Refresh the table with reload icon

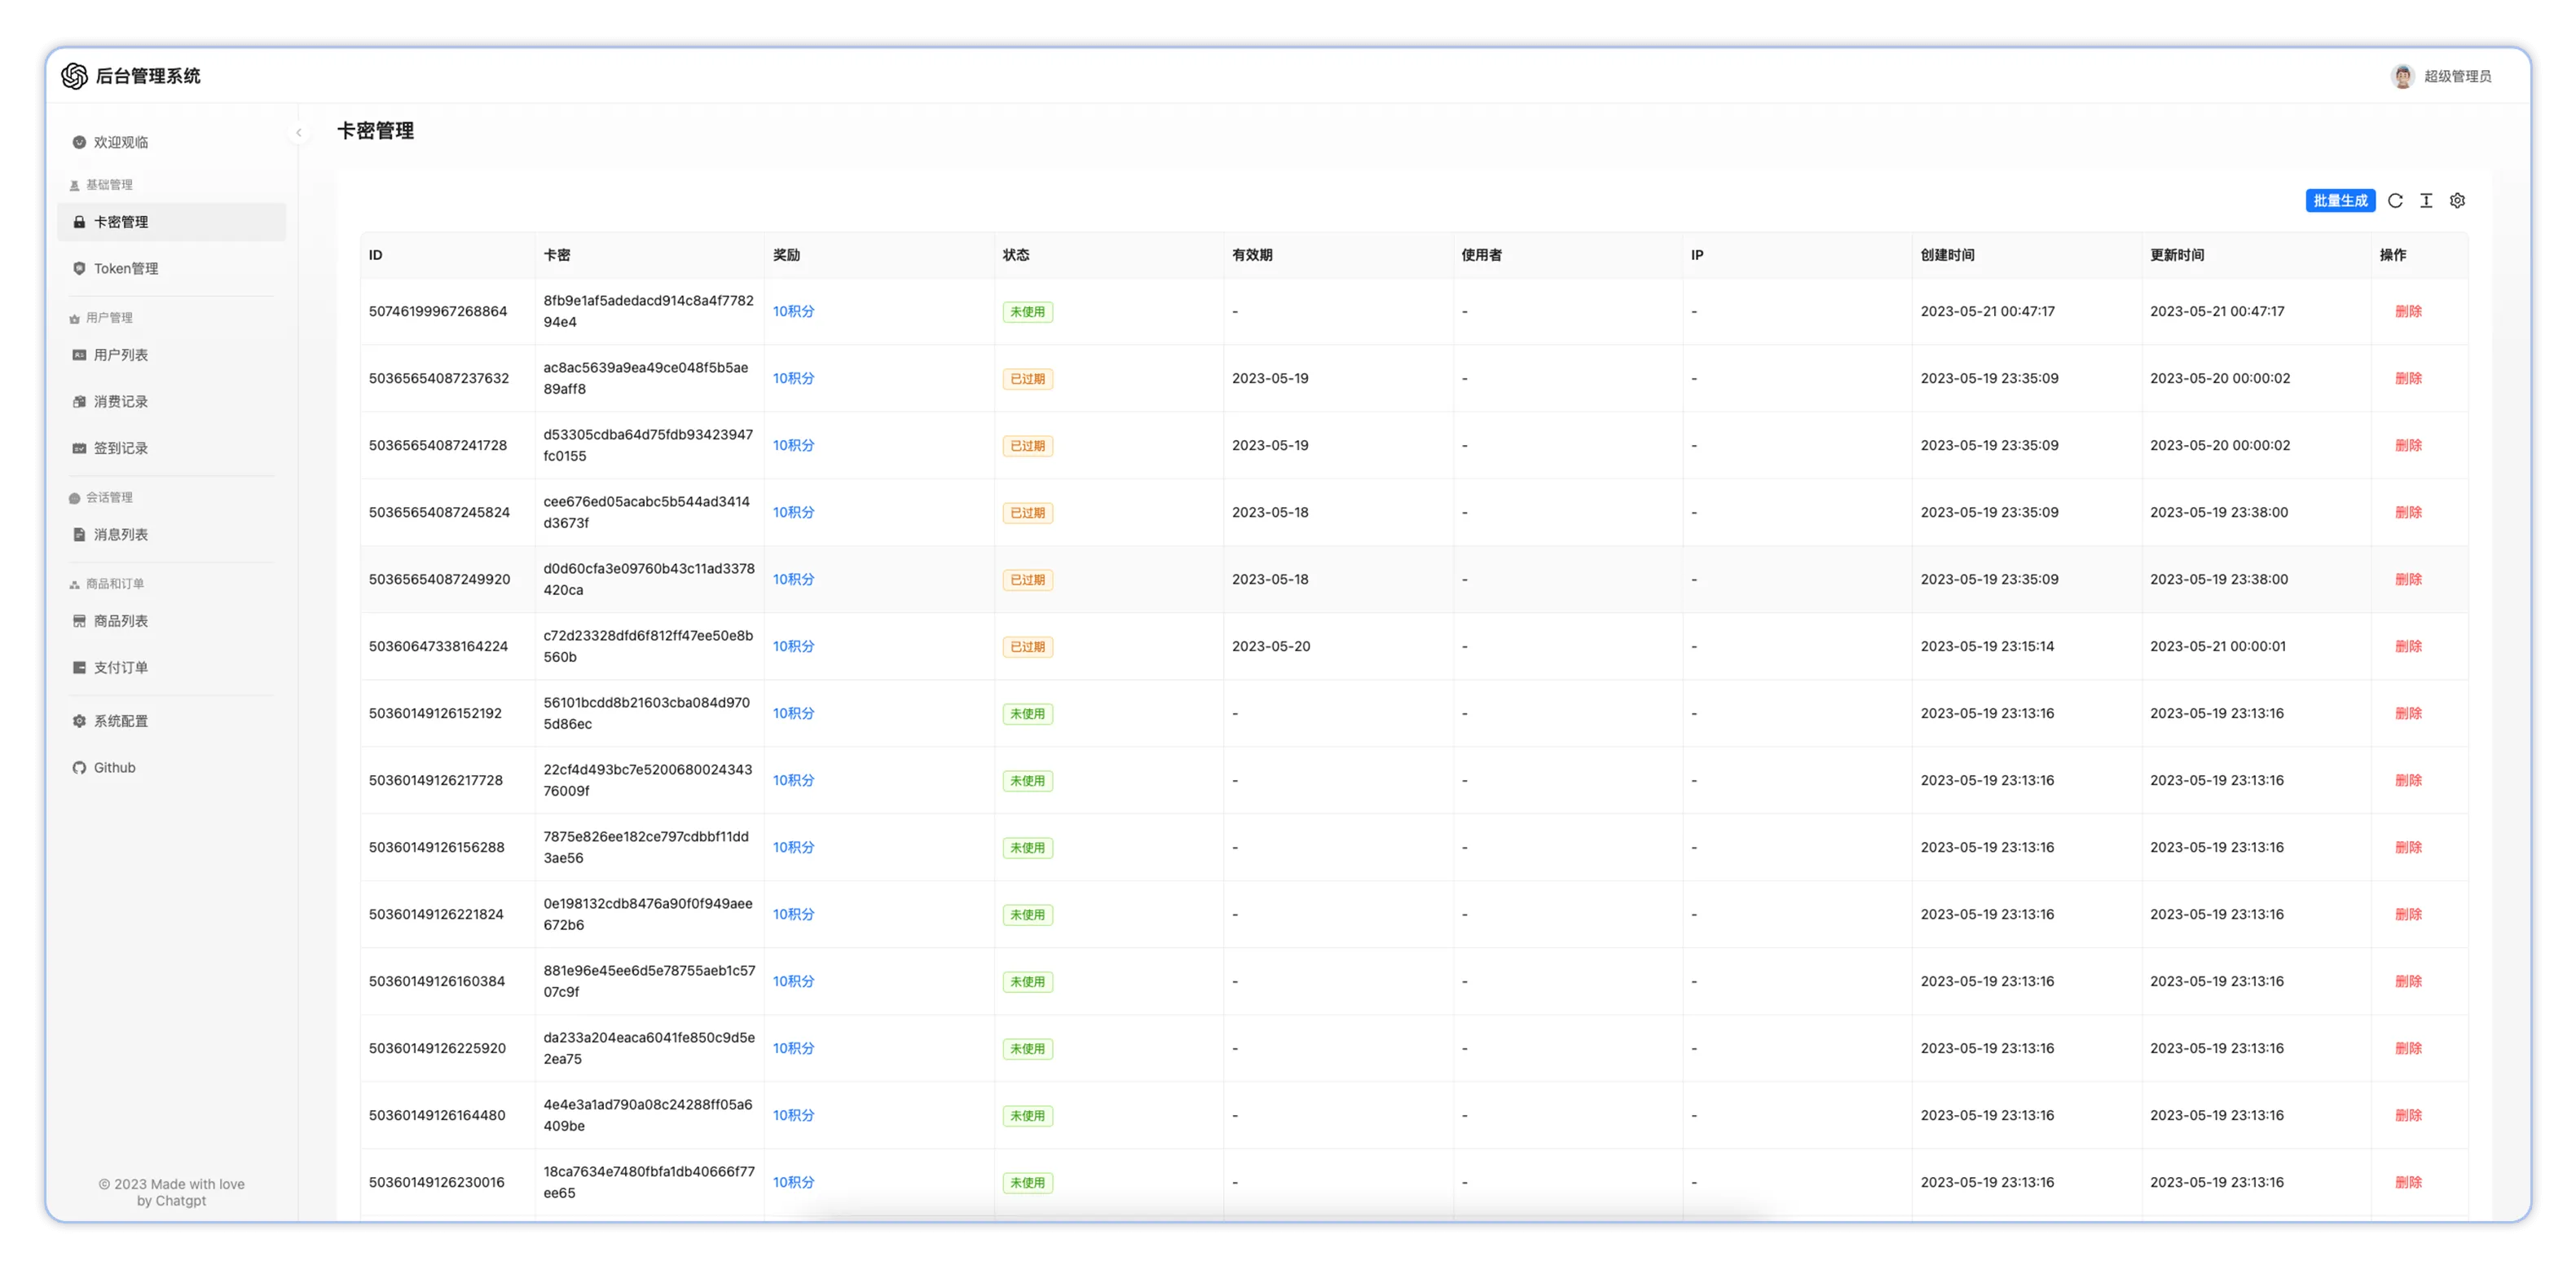point(2395,201)
